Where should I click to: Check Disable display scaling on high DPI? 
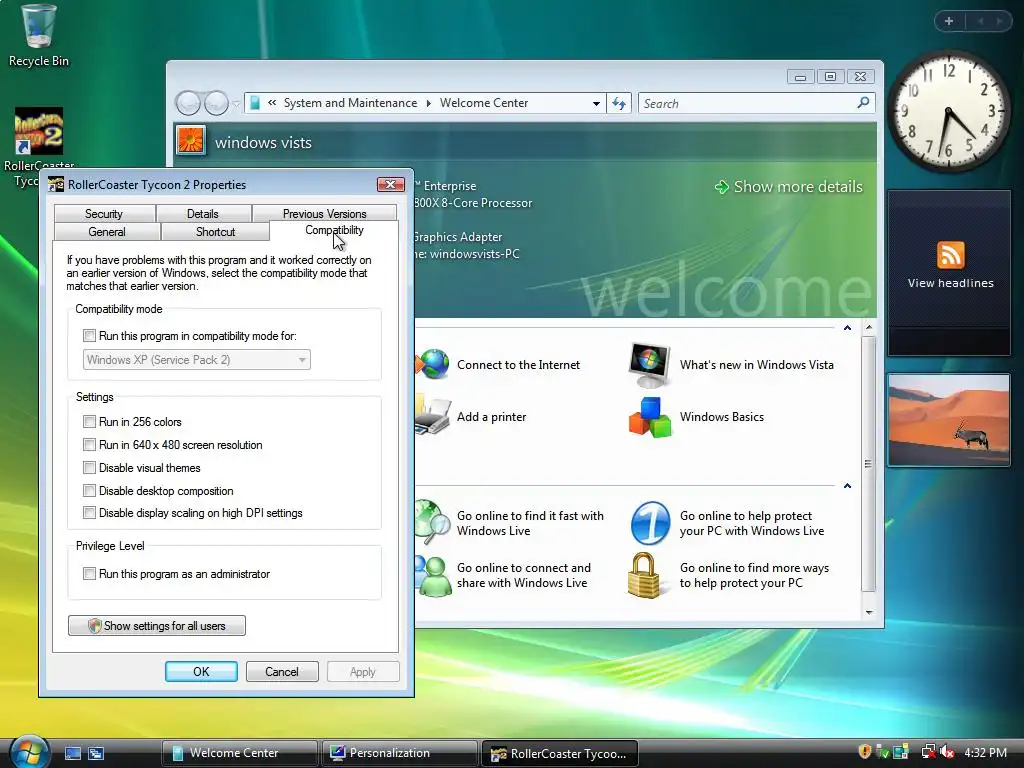coord(89,513)
